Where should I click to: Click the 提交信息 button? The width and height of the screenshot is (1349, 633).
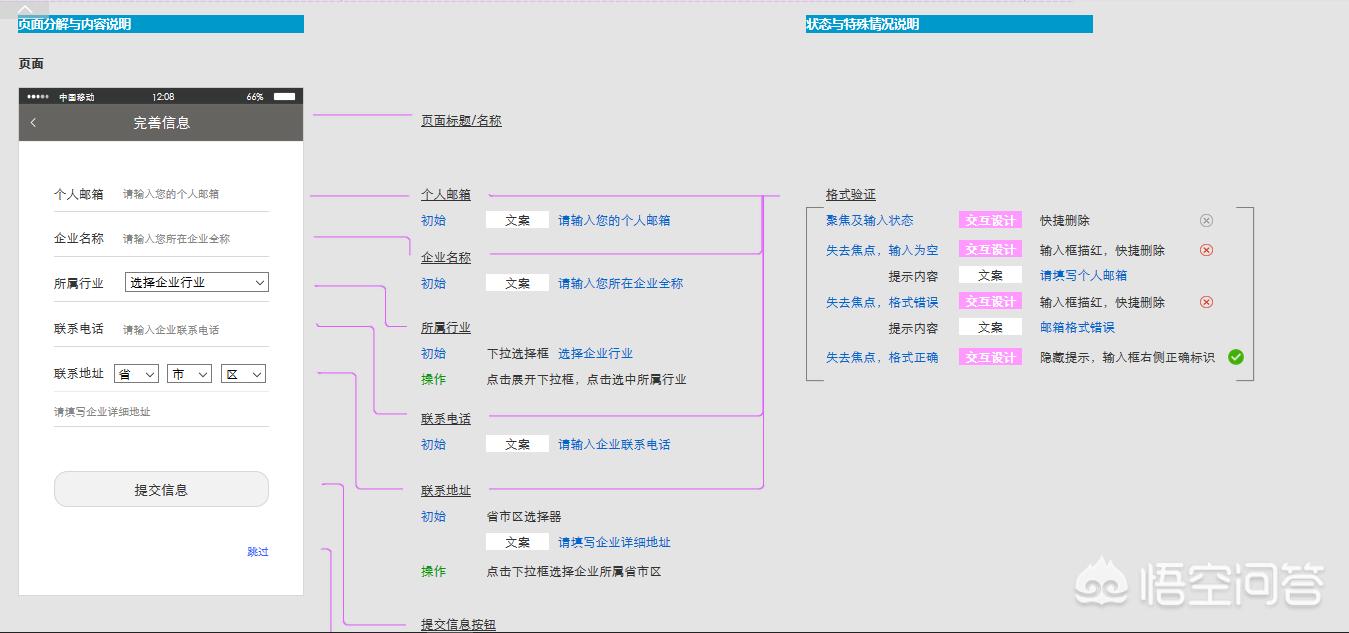[x=161, y=490]
